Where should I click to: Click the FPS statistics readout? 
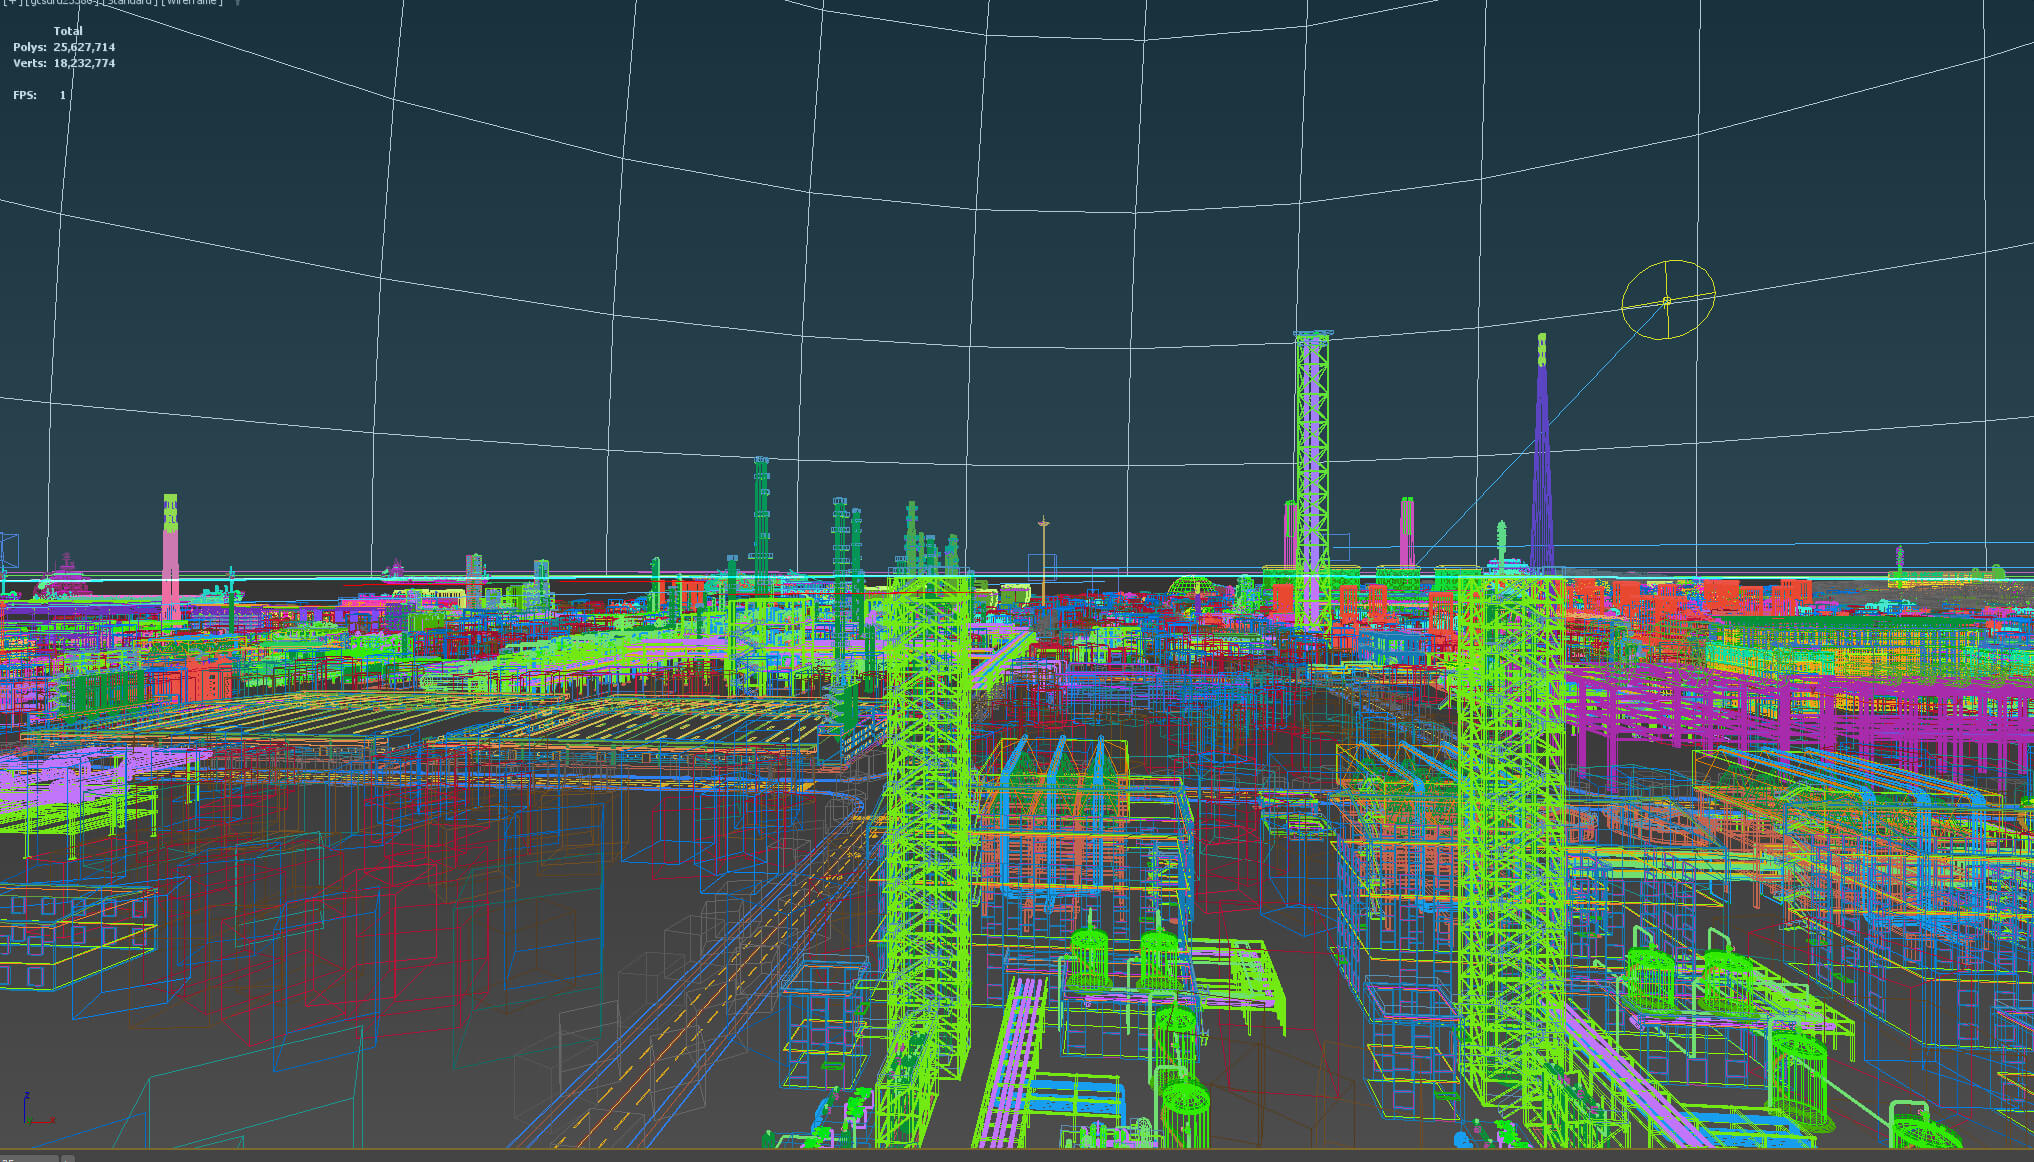pyautogui.click(x=39, y=95)
